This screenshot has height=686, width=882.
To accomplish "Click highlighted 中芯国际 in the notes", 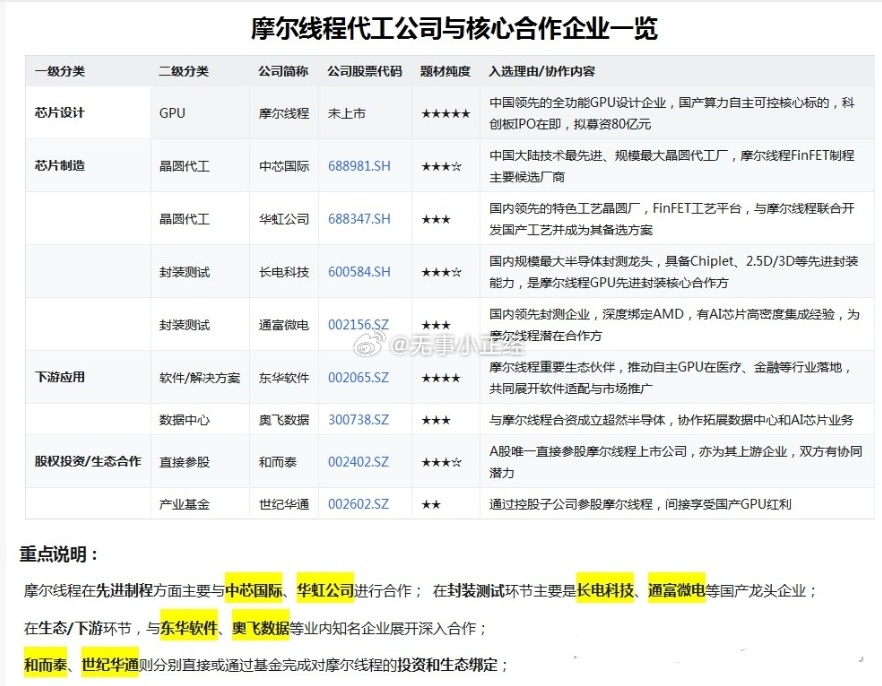I will 254,590.
